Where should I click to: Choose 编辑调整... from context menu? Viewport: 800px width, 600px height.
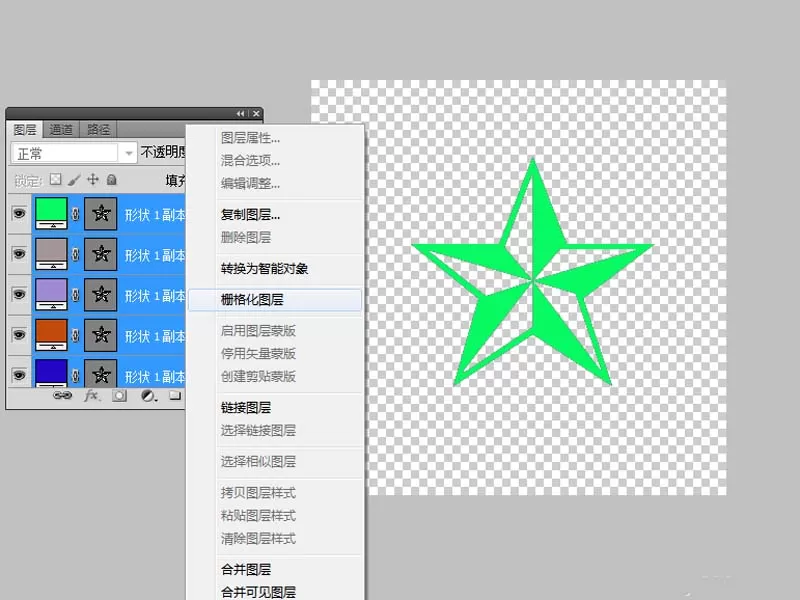click(x=275, y=184)
